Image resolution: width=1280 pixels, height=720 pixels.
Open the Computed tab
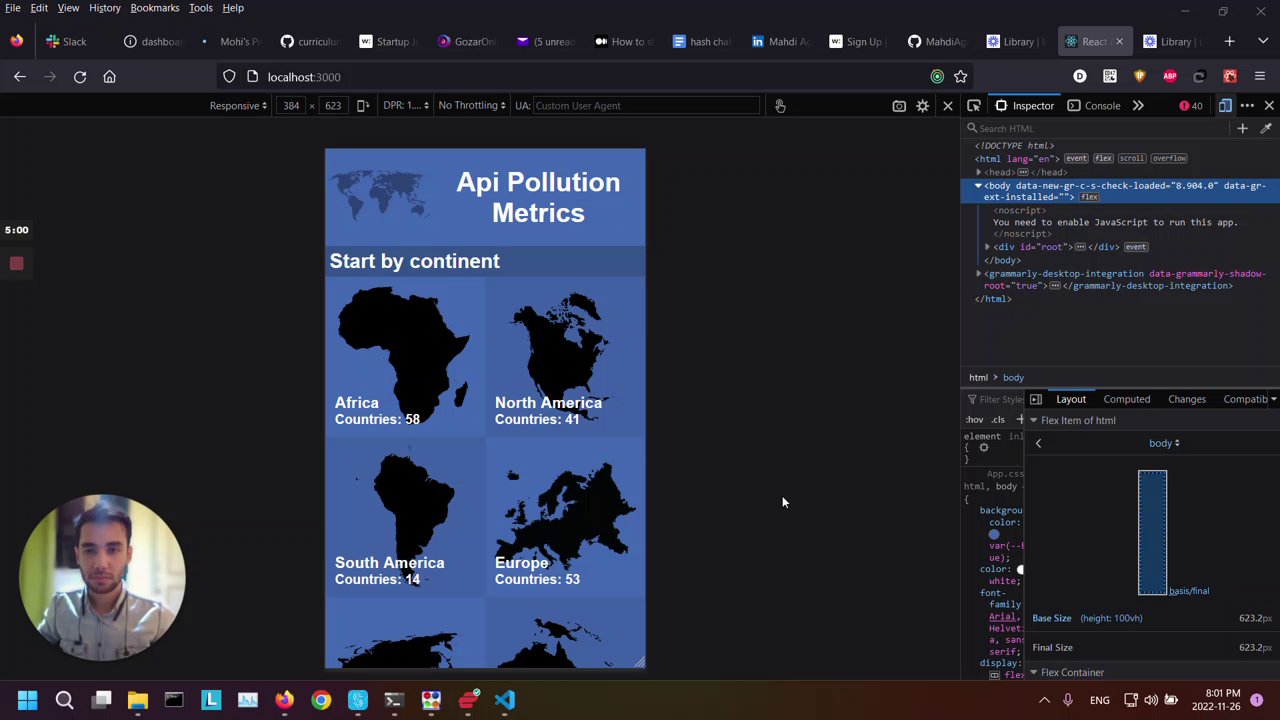[1126, 399]
